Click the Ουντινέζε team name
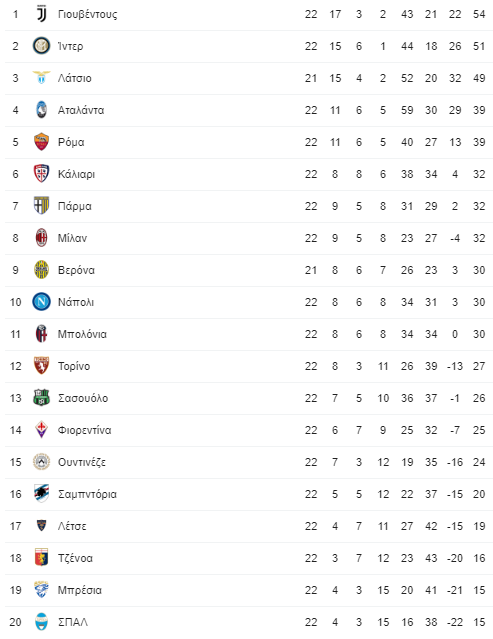This screenshot has width=493, height=639. (82, 463)
